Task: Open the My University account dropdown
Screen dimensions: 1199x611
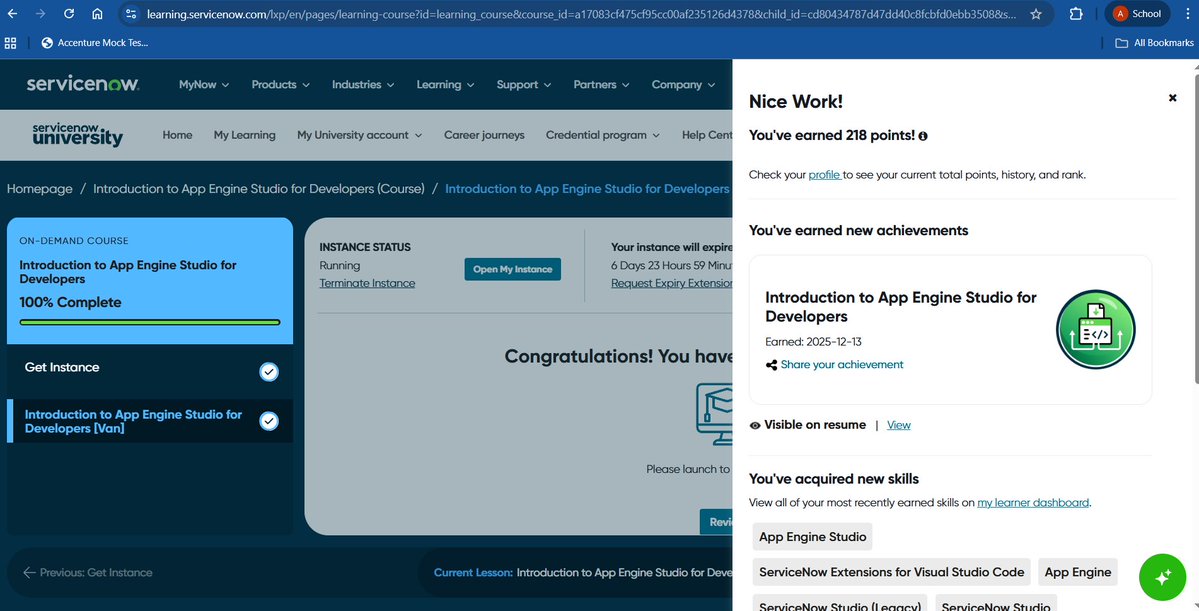Action: [359, 135]
